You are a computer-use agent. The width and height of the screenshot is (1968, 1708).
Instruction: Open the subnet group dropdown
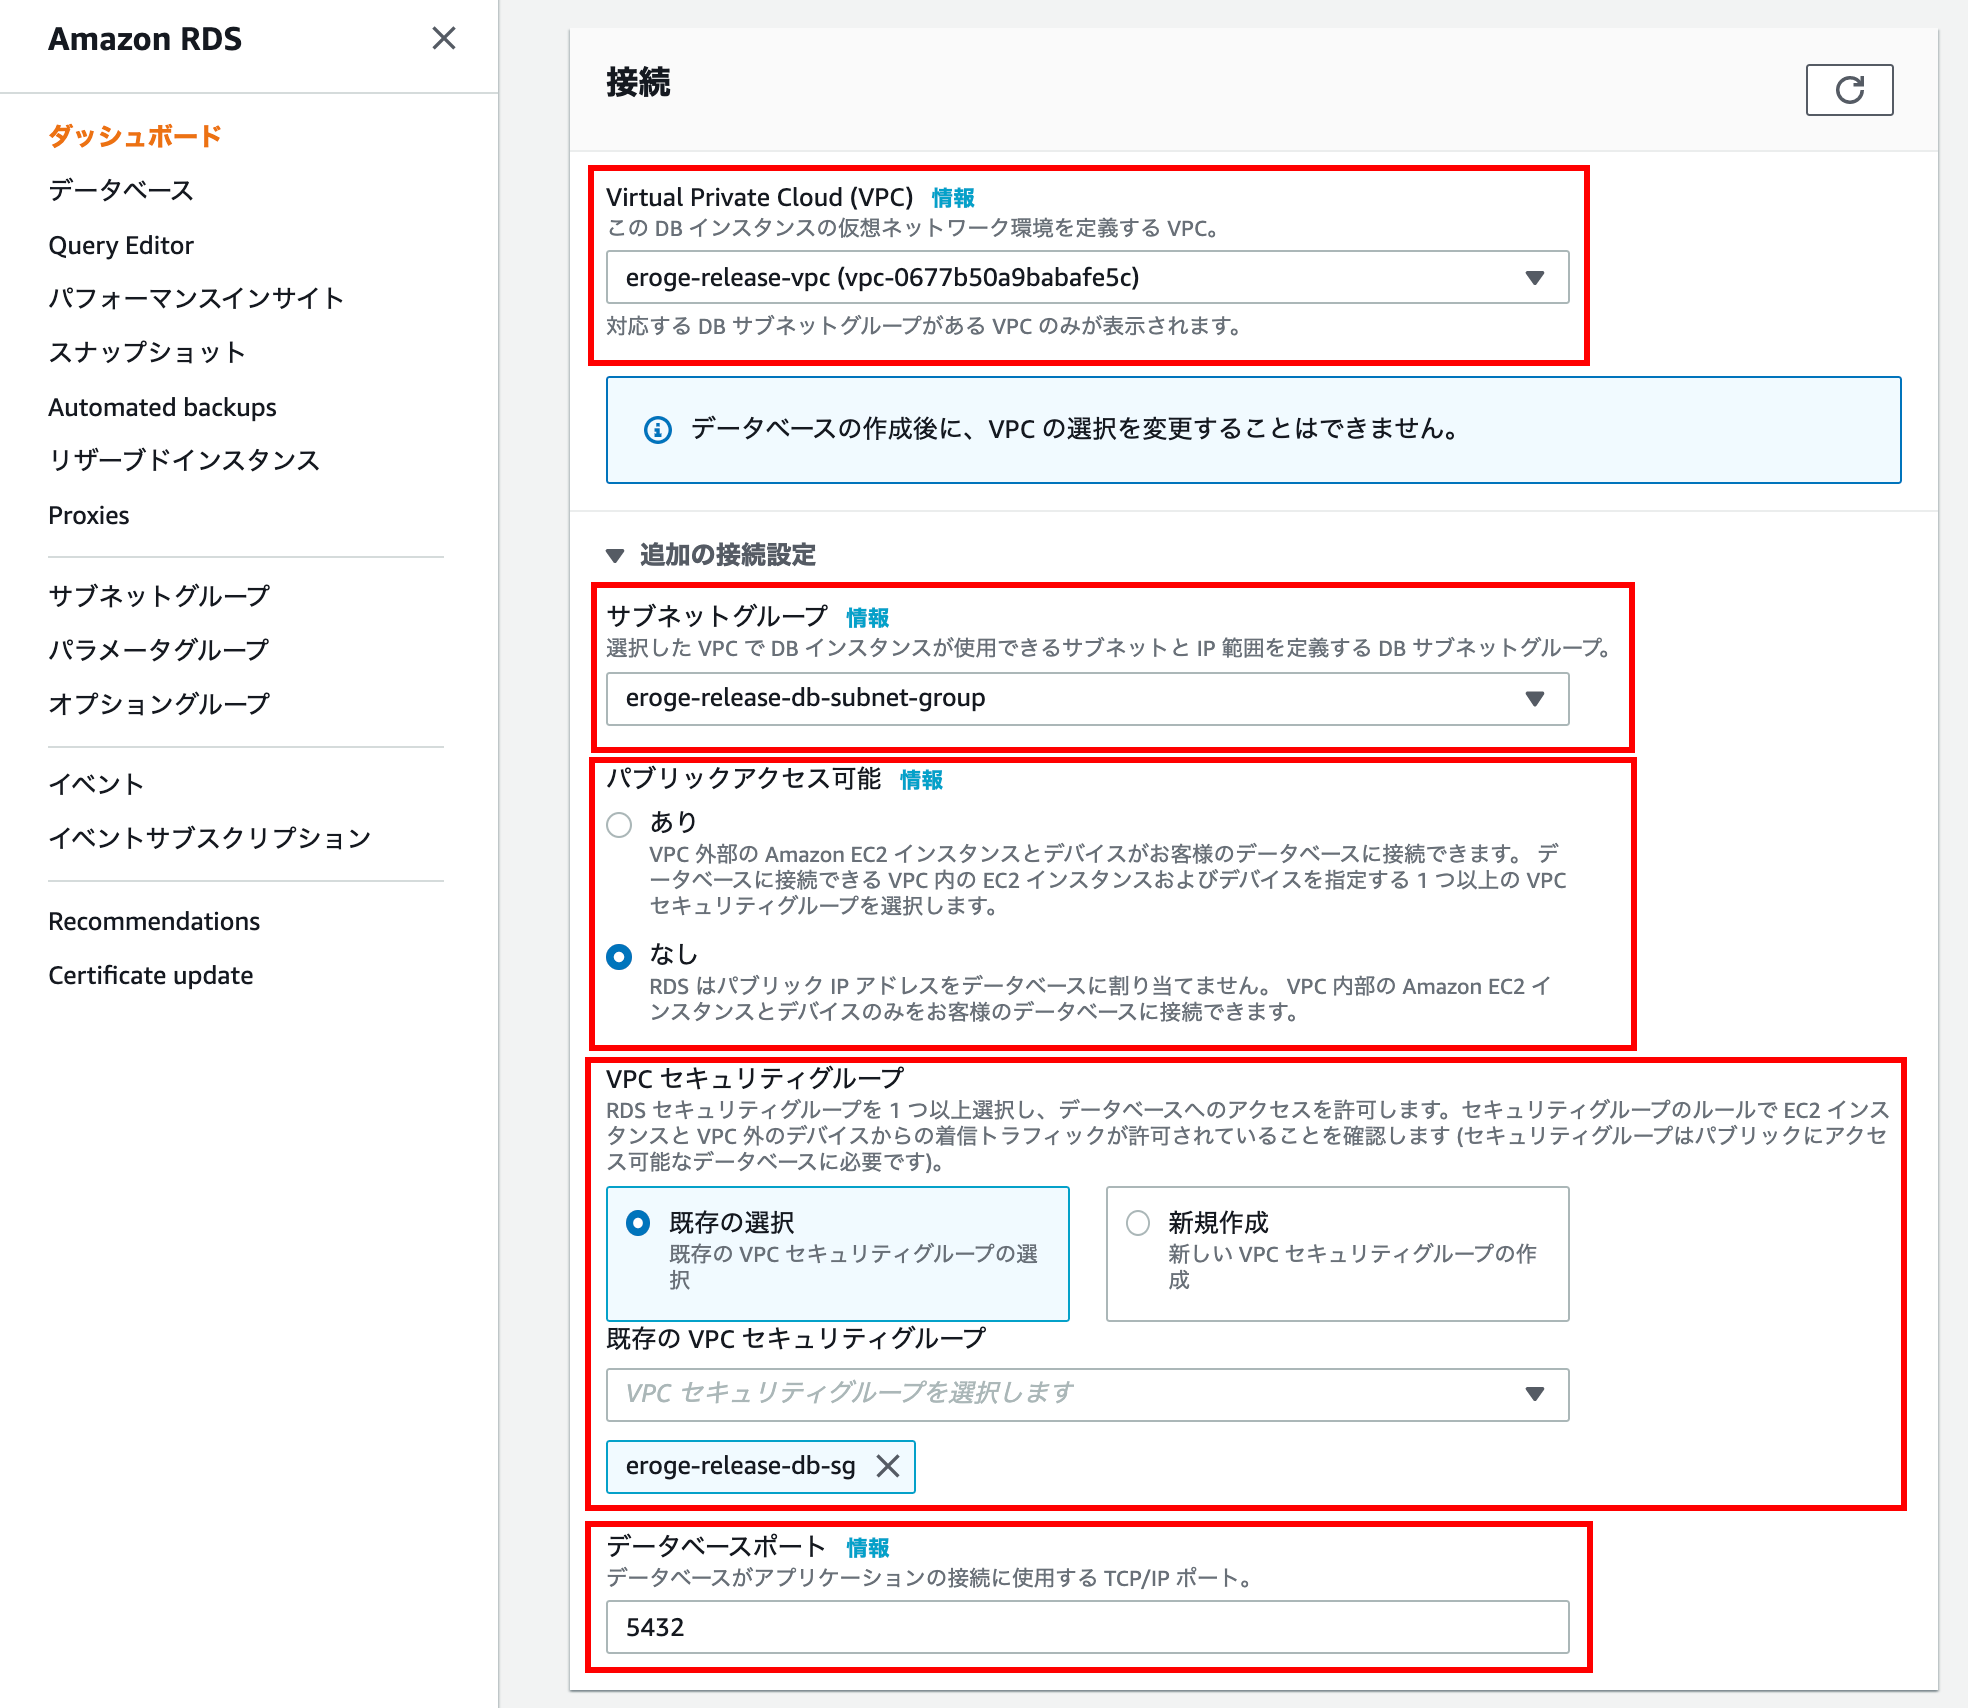point(1086,698)
